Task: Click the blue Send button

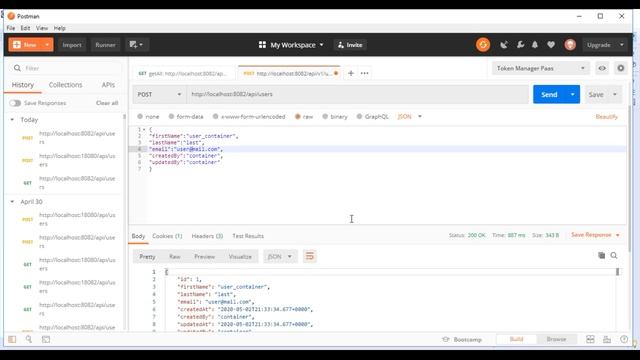Action: 549,94
